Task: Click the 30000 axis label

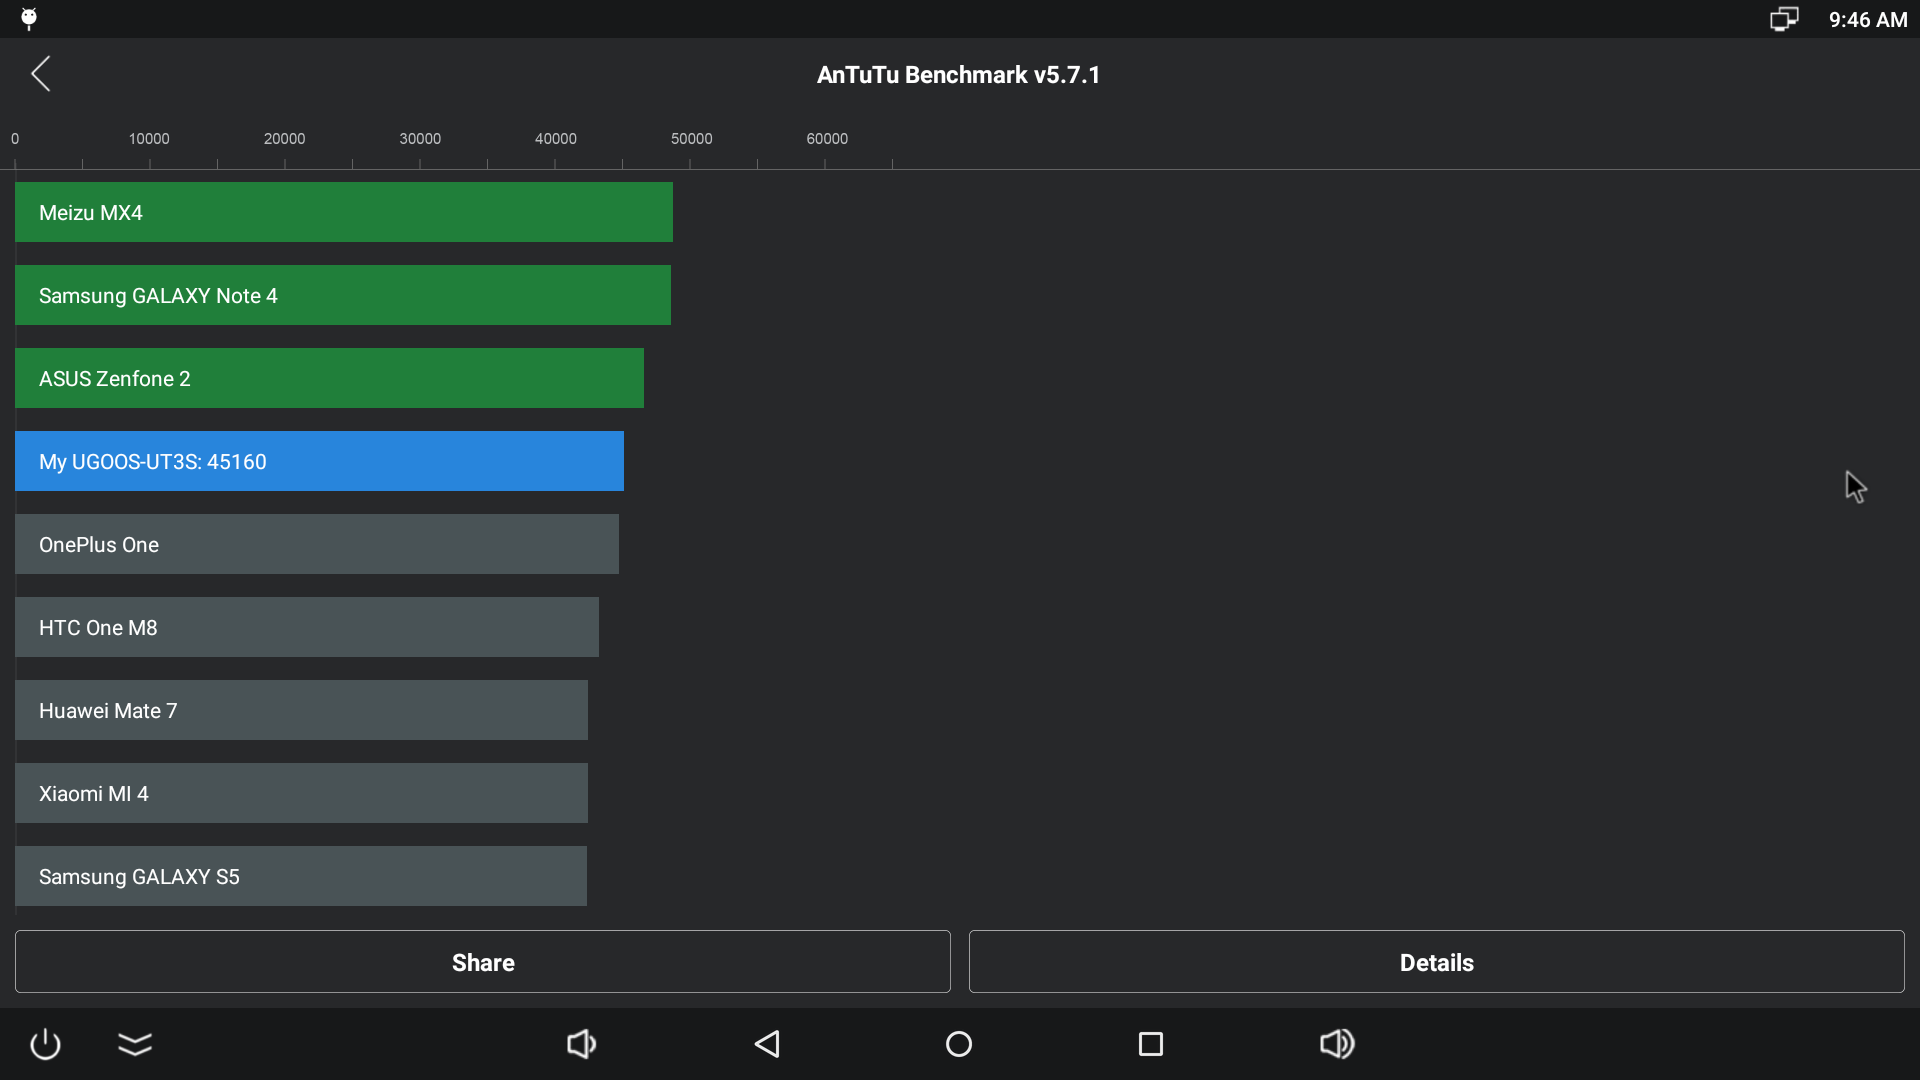Action: [420, 139]
